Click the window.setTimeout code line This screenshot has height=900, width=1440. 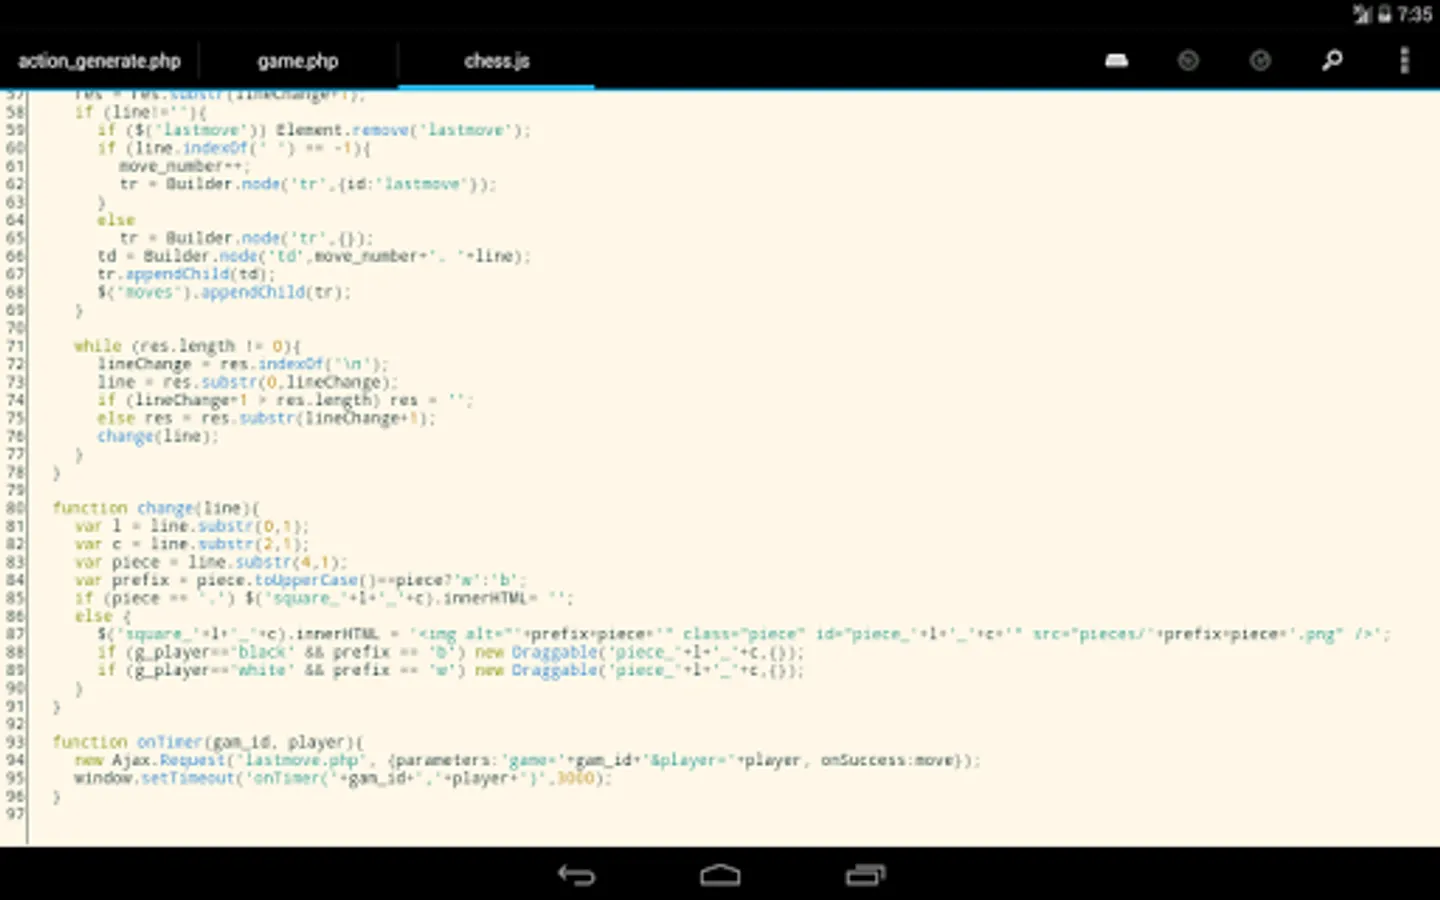click(342, 778)
